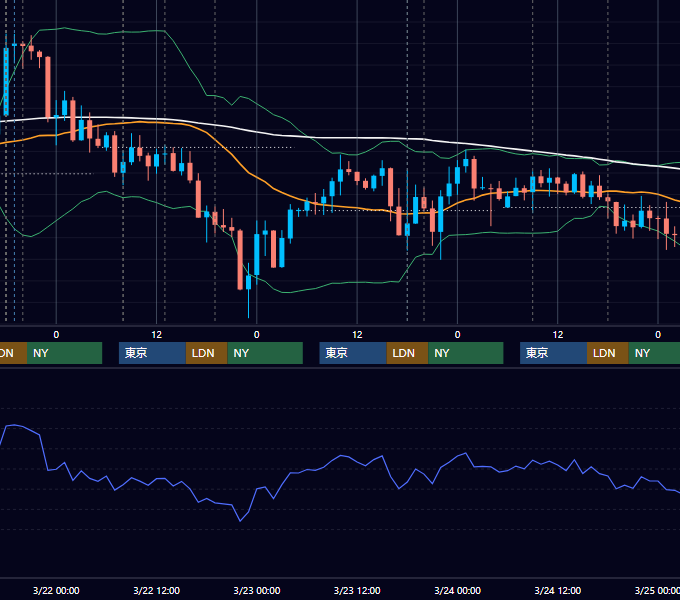This screenshot has width=680, height=600.
Task: Click the lowest blue candle near 3/23 00:00
Action: [x=248, y=283]
